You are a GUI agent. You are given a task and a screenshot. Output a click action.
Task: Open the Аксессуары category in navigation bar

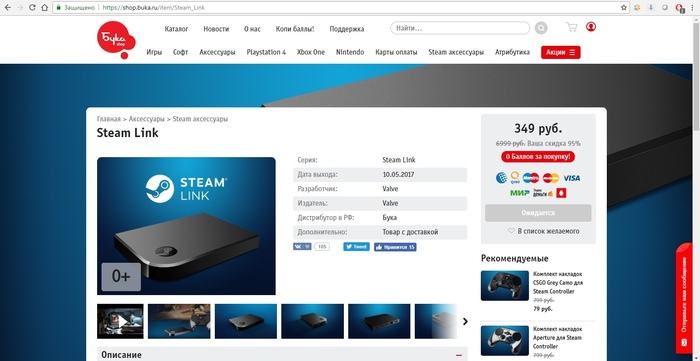pos(217,52)
